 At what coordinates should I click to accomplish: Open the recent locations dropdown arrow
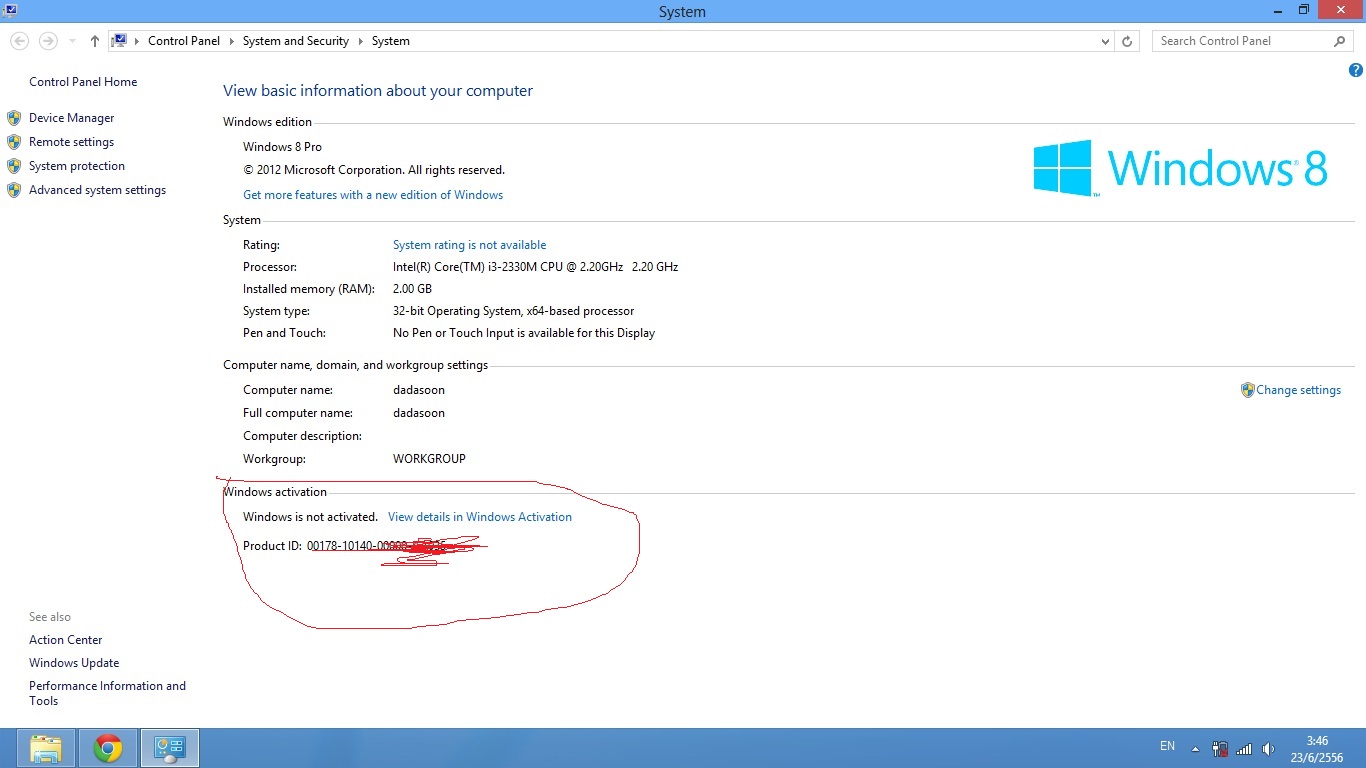[72, 41]
